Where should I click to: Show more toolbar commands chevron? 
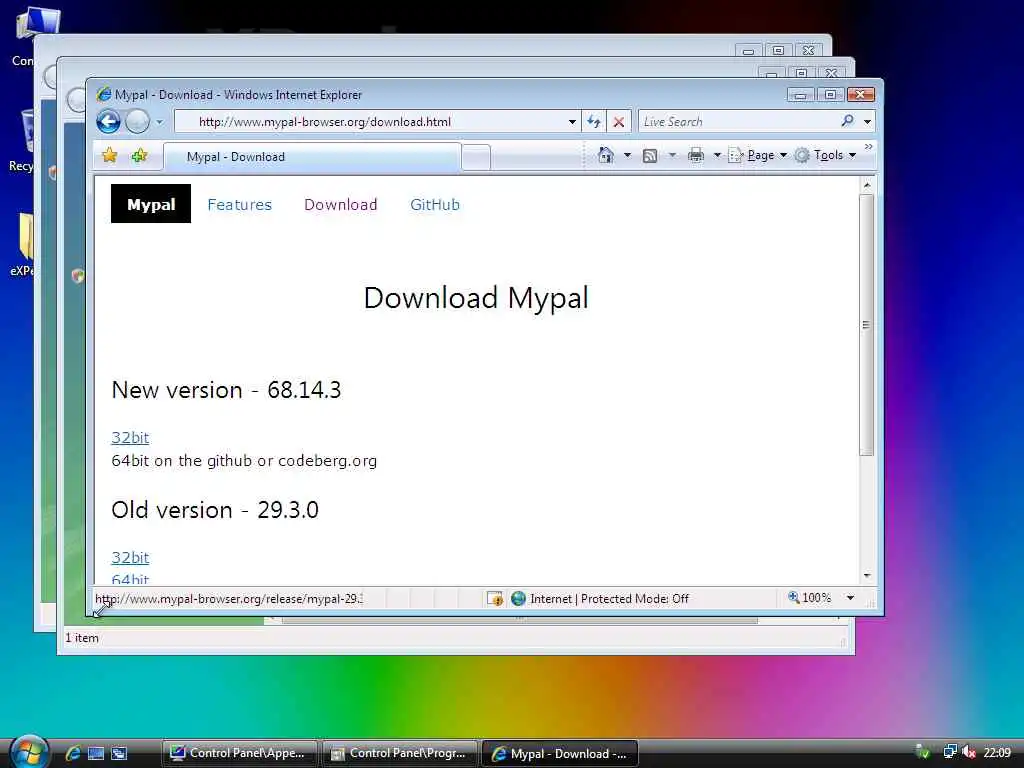click(869, 147)
